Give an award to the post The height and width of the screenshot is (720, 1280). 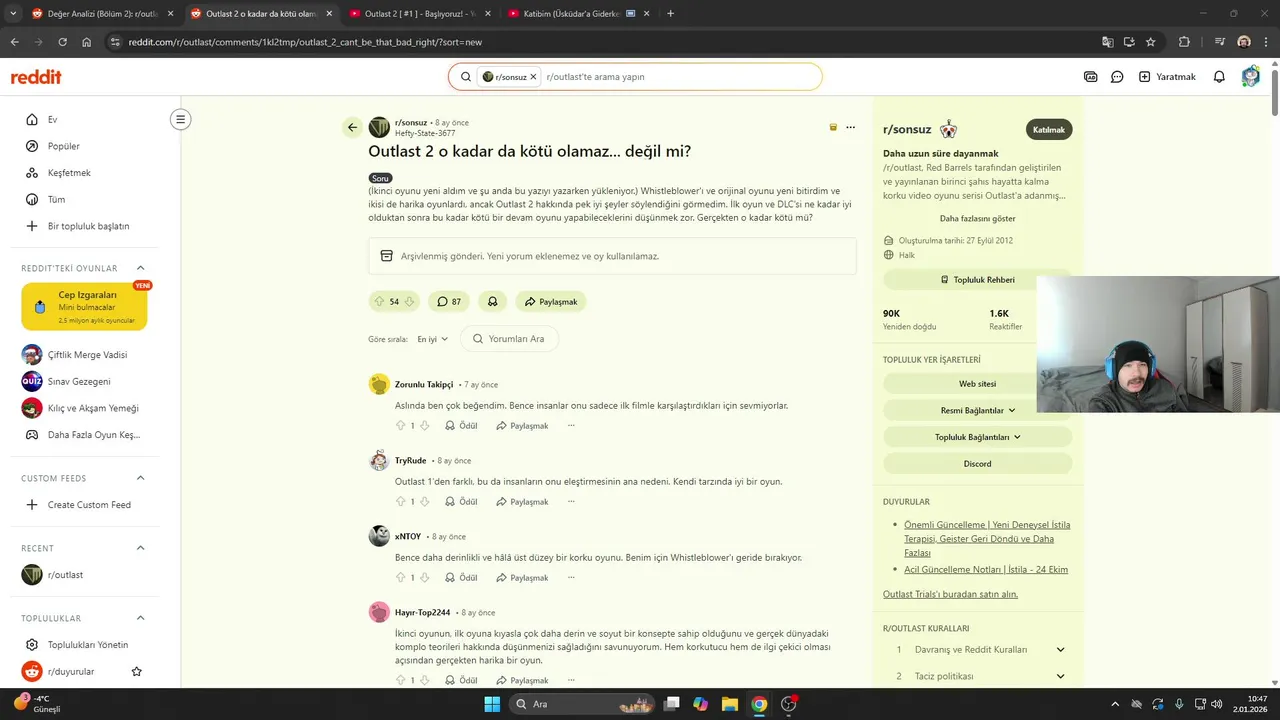492,301
